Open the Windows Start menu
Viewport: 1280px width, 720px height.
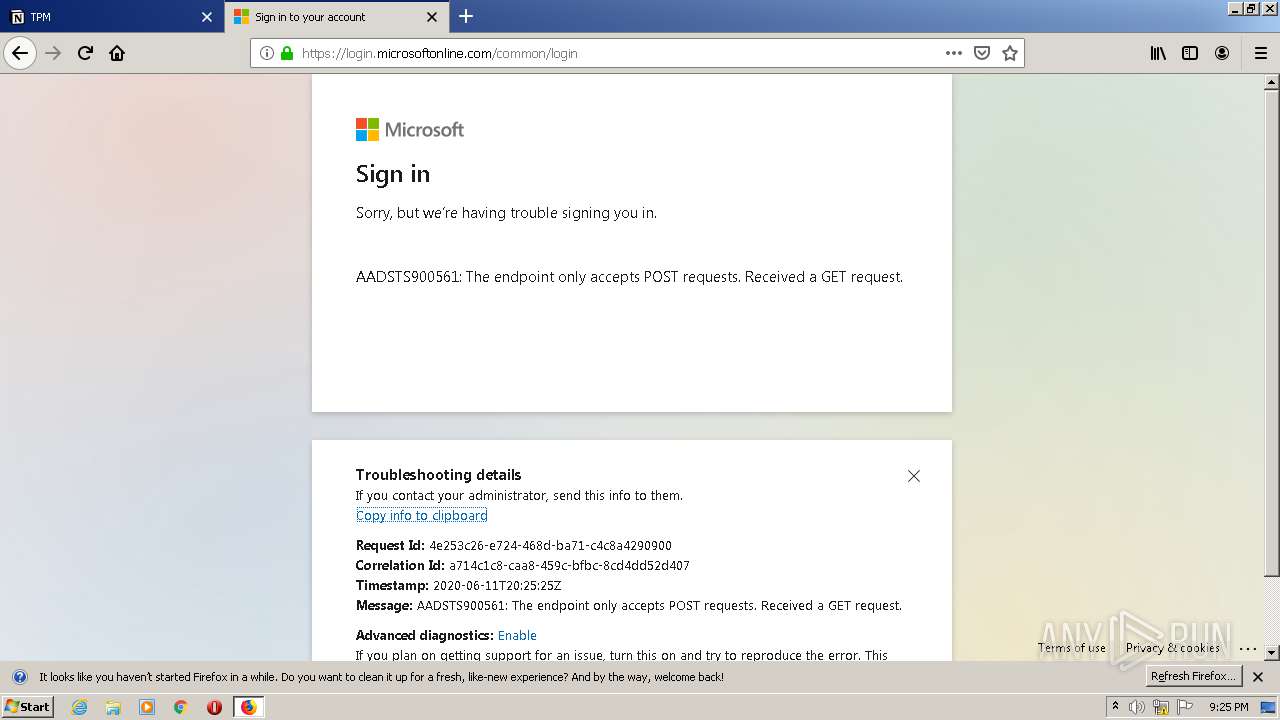[27, 706]
